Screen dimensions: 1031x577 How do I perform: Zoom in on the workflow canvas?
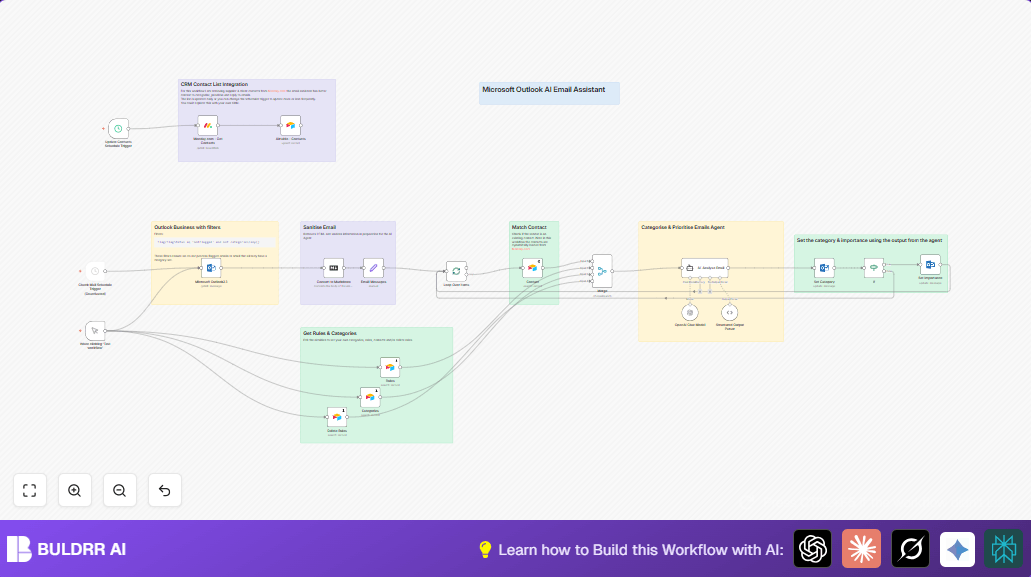click(x=74, y=490)
